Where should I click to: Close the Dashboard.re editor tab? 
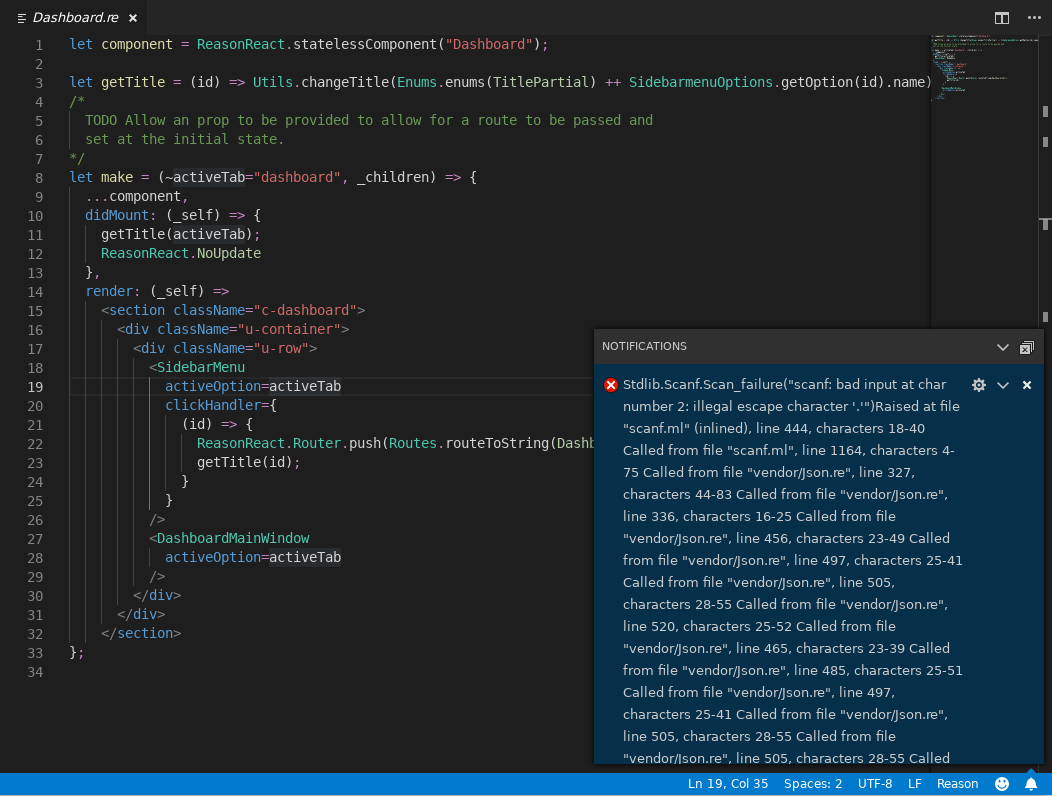133,18
